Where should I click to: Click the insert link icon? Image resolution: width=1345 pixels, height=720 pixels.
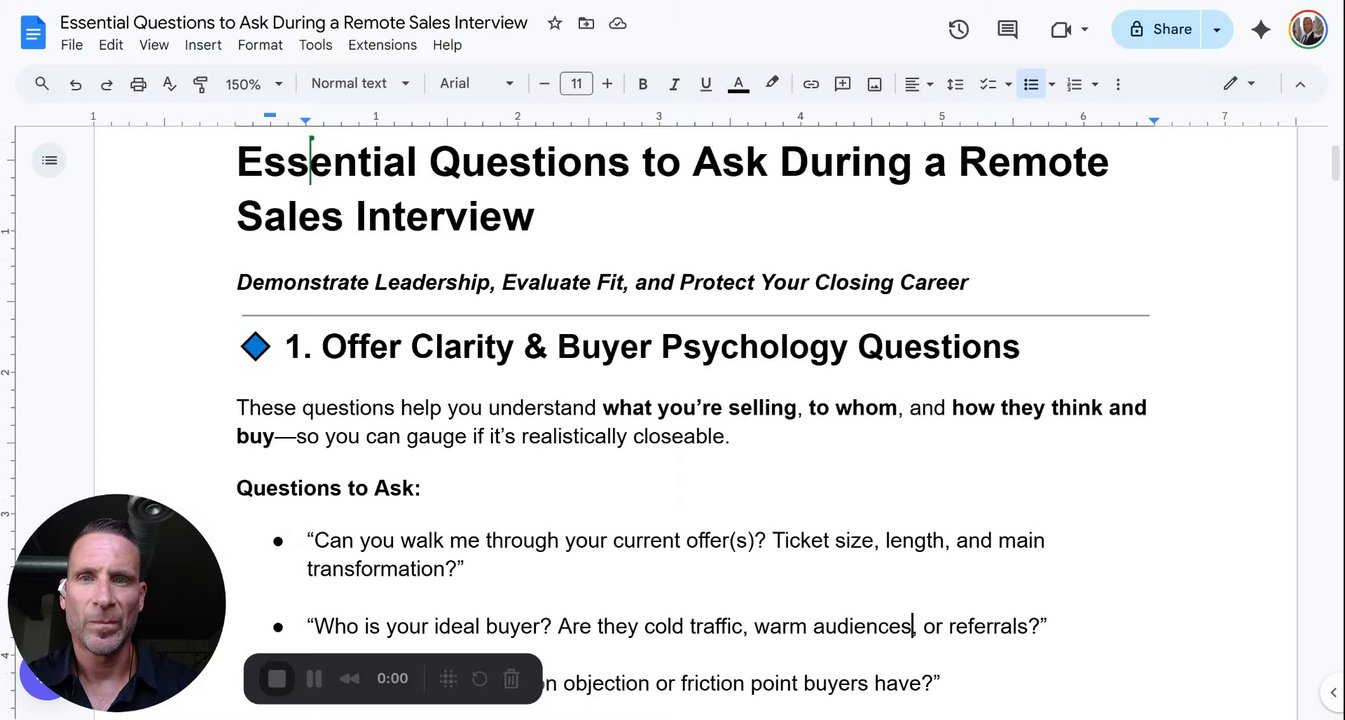811,84
